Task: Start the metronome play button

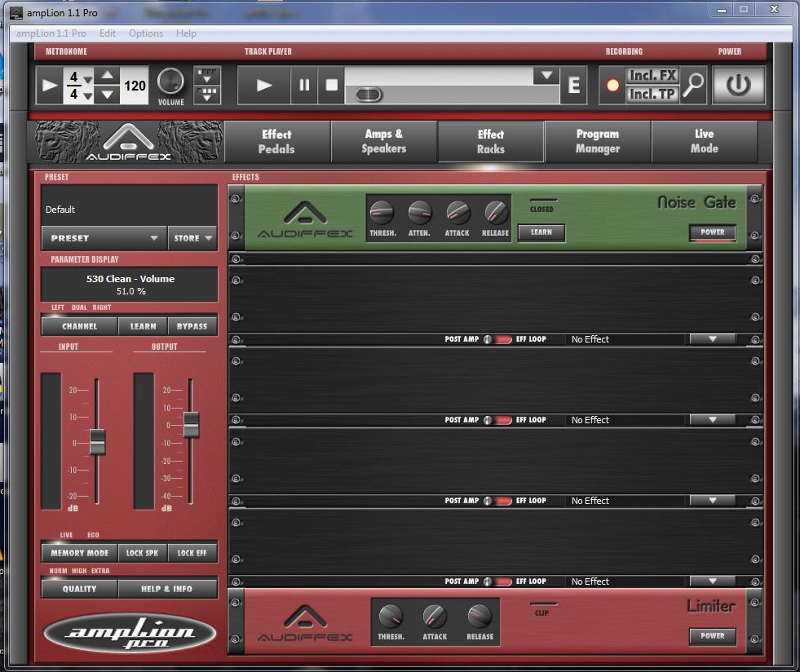Action: (x=49, y=85)
